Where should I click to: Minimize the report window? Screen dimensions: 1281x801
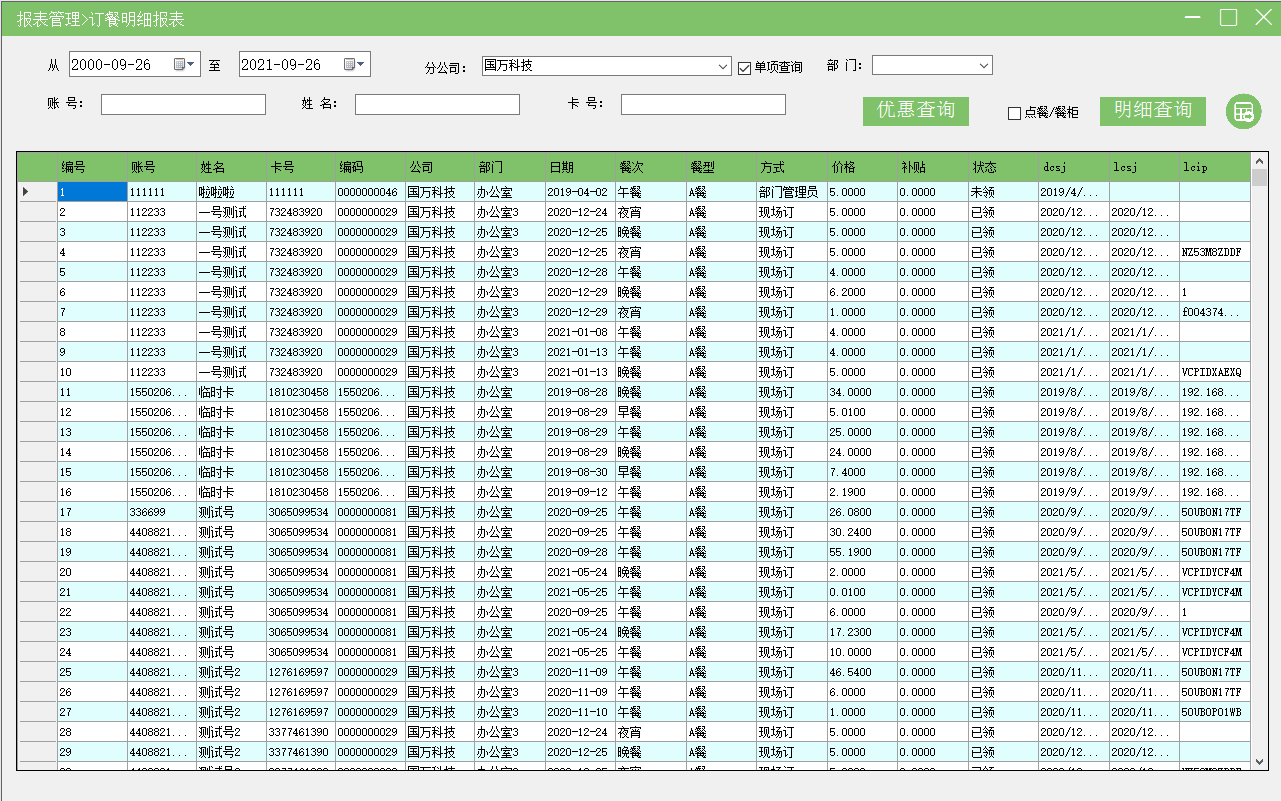point(1192,17)
